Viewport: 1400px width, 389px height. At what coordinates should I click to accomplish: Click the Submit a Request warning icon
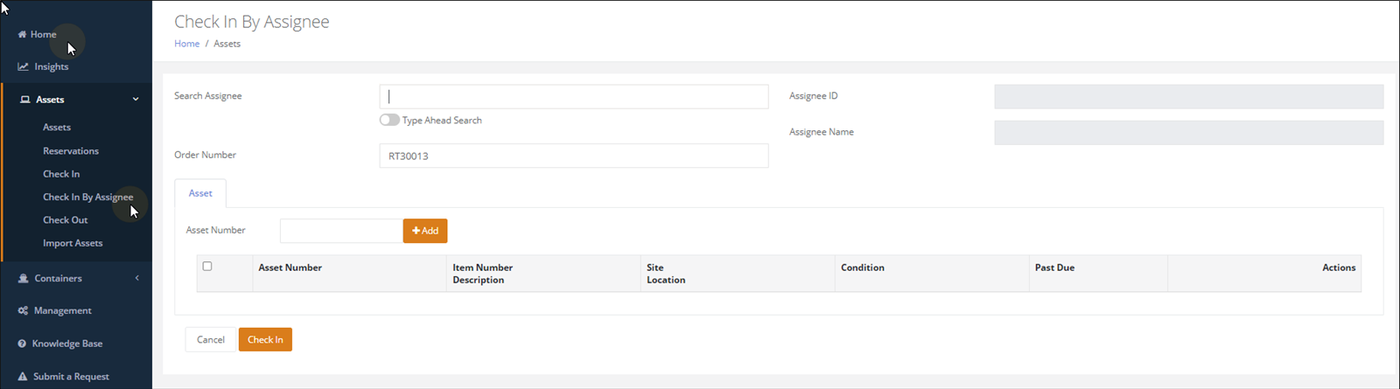(x=22, y=376)
